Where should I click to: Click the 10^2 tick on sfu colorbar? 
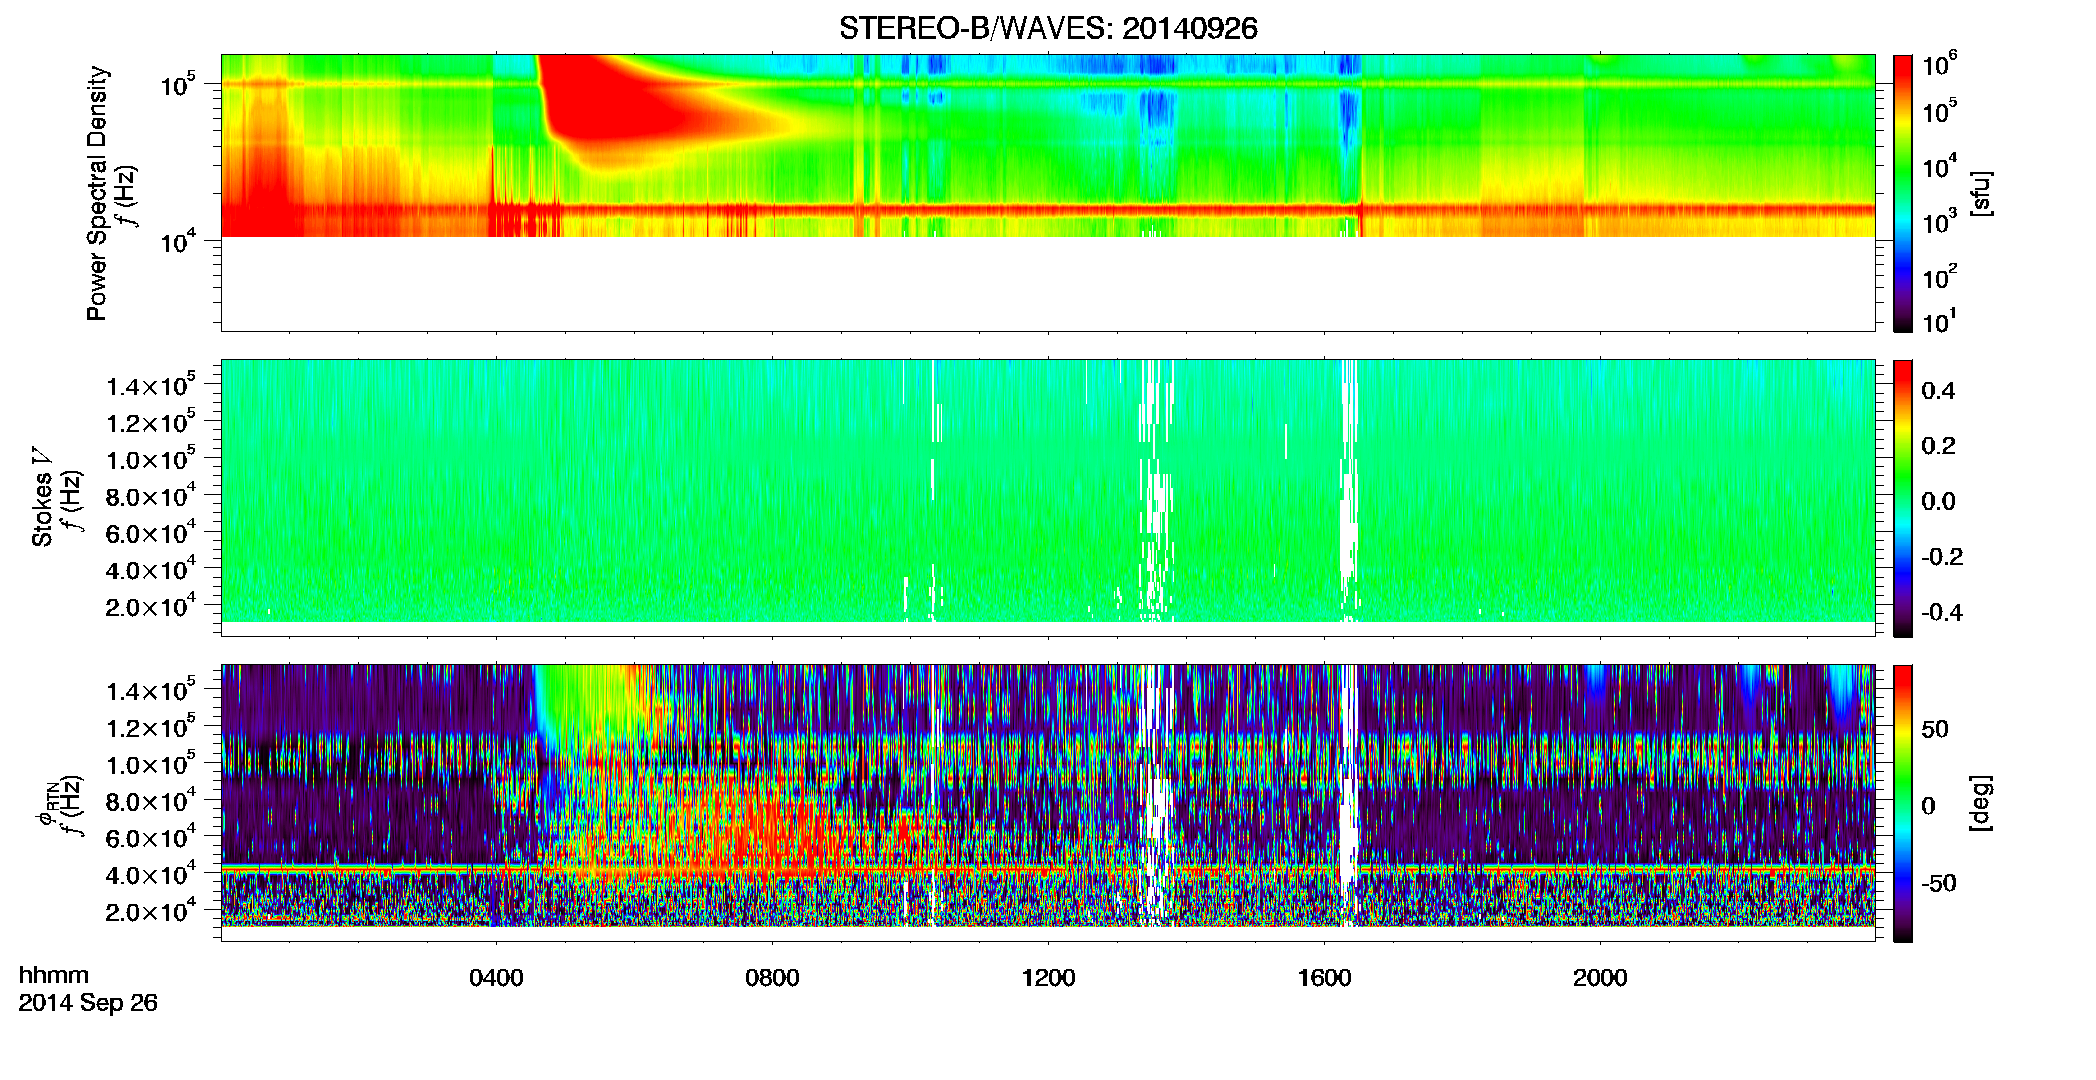[x=1940, y=276]
